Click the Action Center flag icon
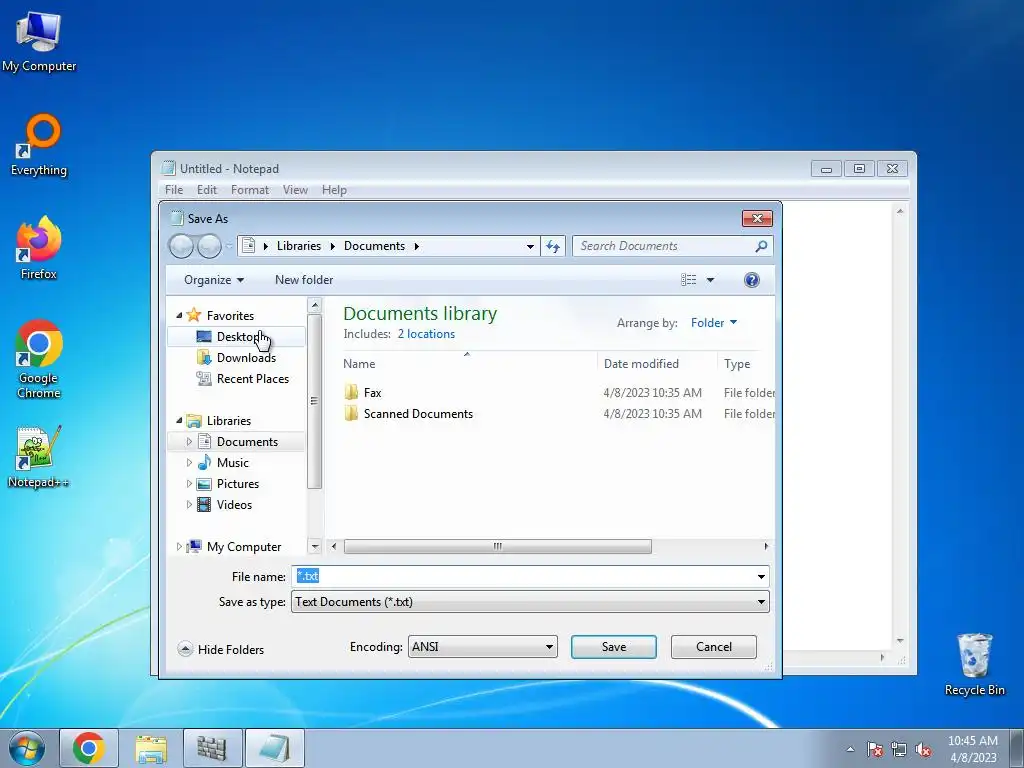Image resolution: width=1024 pixels, height=768 pixels. (x=874, y=749)
